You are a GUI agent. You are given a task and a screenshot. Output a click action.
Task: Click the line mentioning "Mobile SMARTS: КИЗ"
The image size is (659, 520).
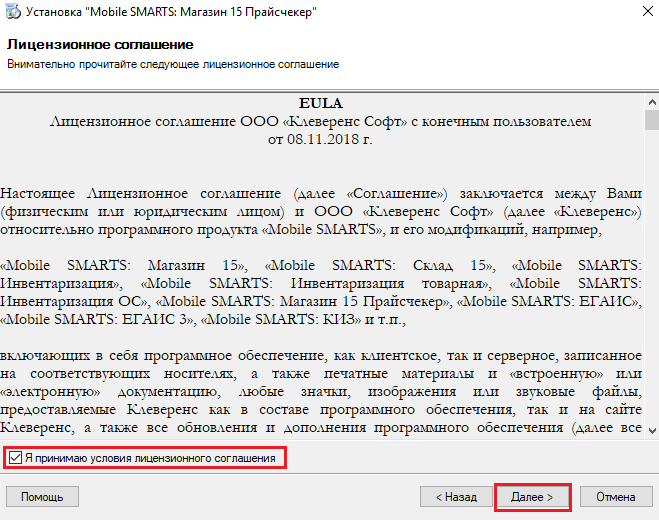tap(203, 319)
